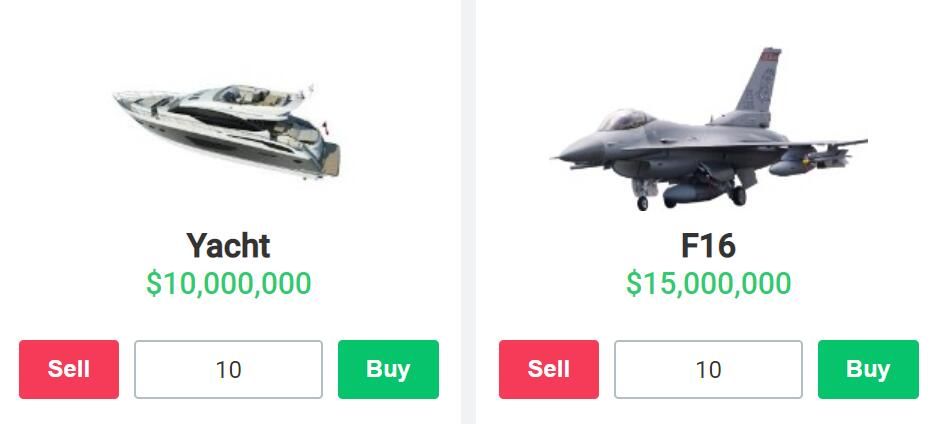
Task: Click the yacht's stern platform
Action: [330, 162]
